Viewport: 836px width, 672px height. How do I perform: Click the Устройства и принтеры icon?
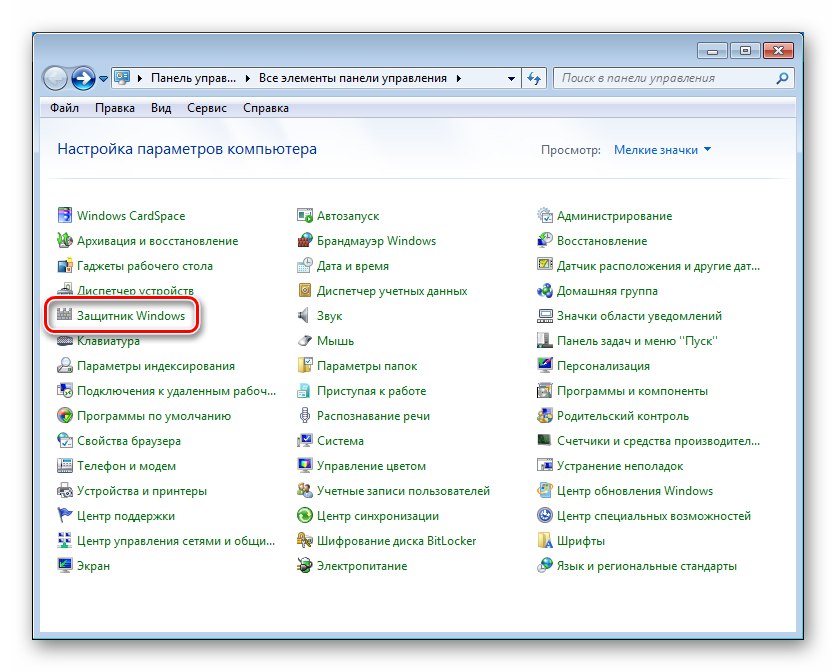[65, 491]
